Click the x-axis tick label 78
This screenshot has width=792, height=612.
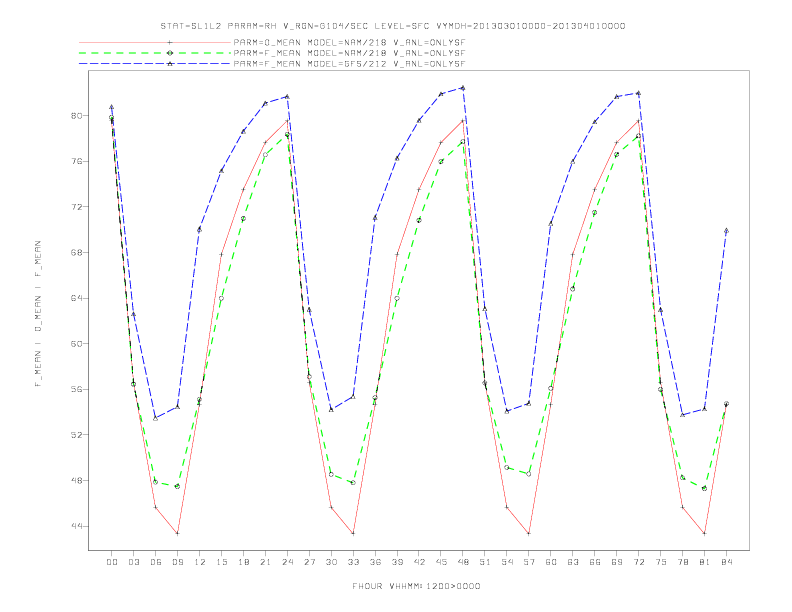[x=682, y=562]
